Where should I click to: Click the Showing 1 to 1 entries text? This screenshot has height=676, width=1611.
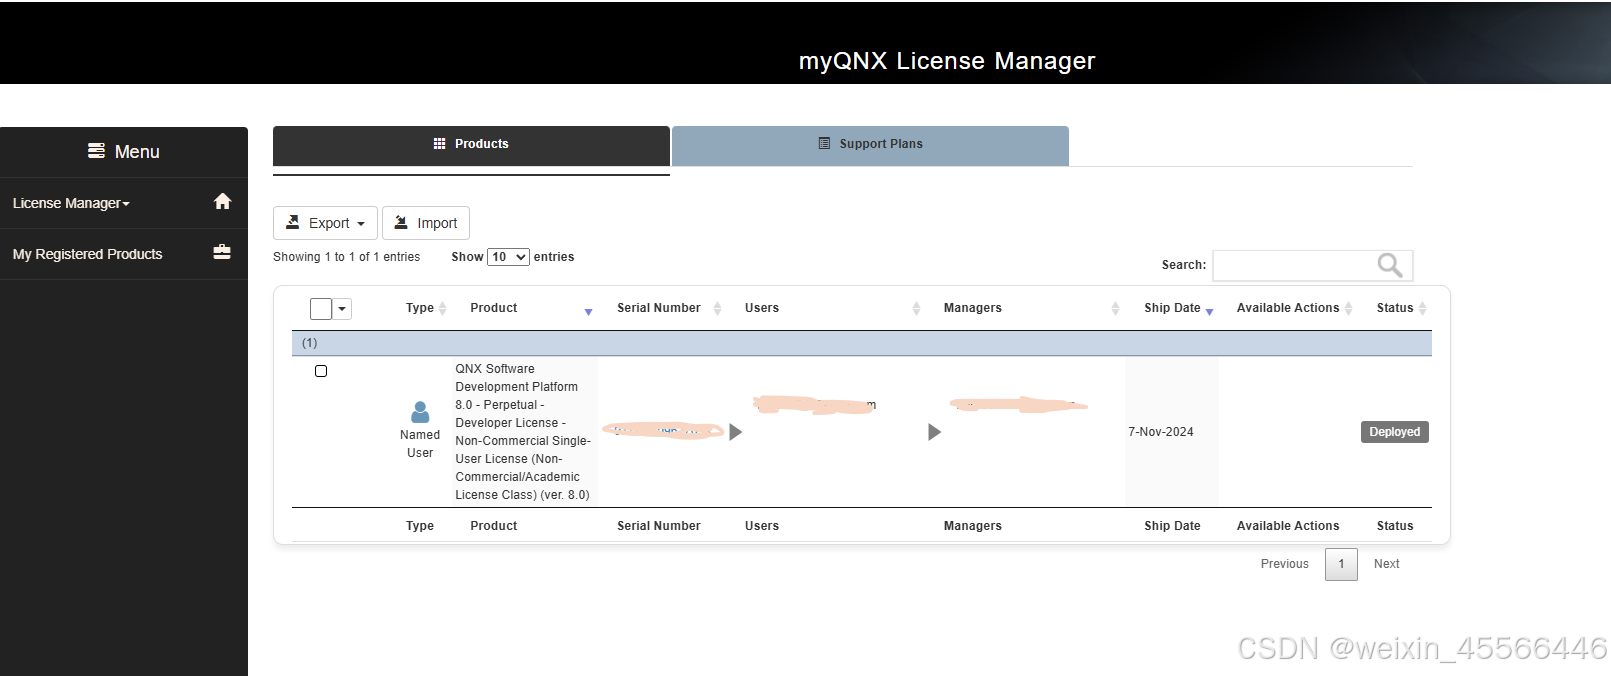pos(346,257)
